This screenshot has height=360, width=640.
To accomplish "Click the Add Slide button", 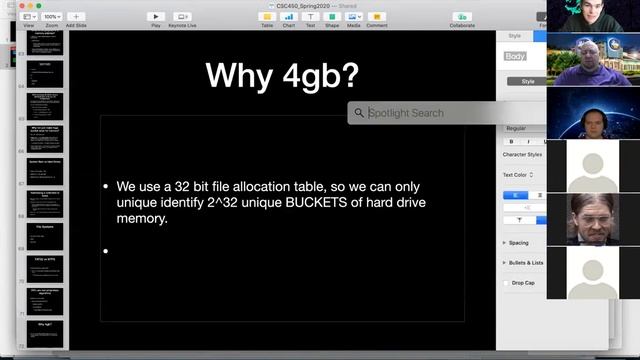I will click(x=76, y=17).
